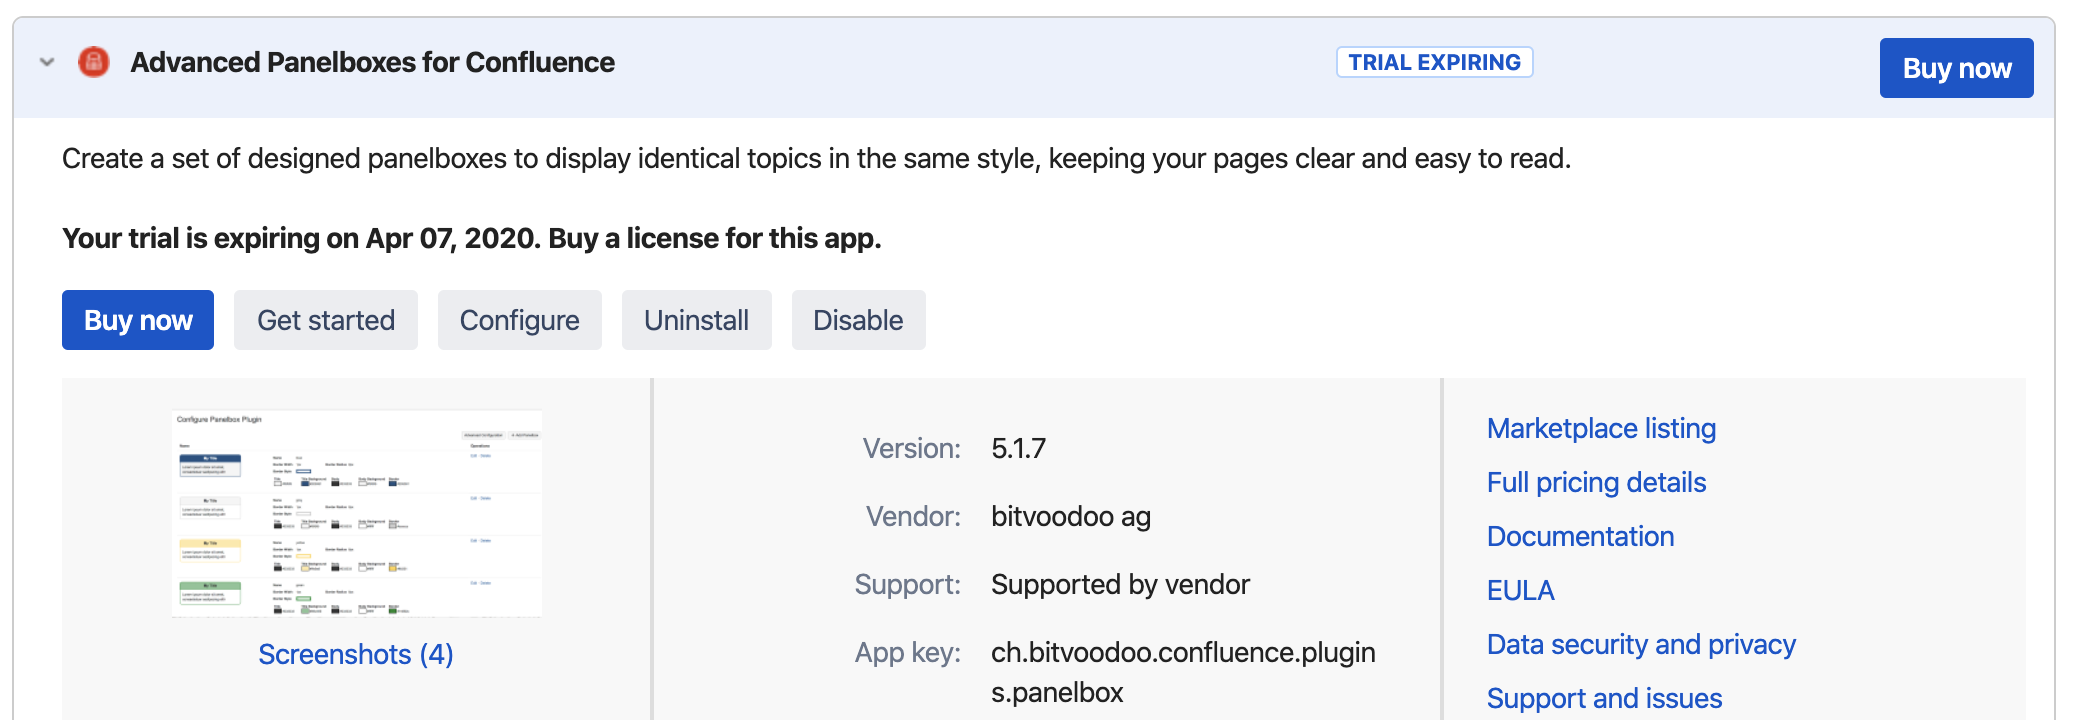Open Full pricing details
The image size is (2074, 720).
(x=1596, y=482)
